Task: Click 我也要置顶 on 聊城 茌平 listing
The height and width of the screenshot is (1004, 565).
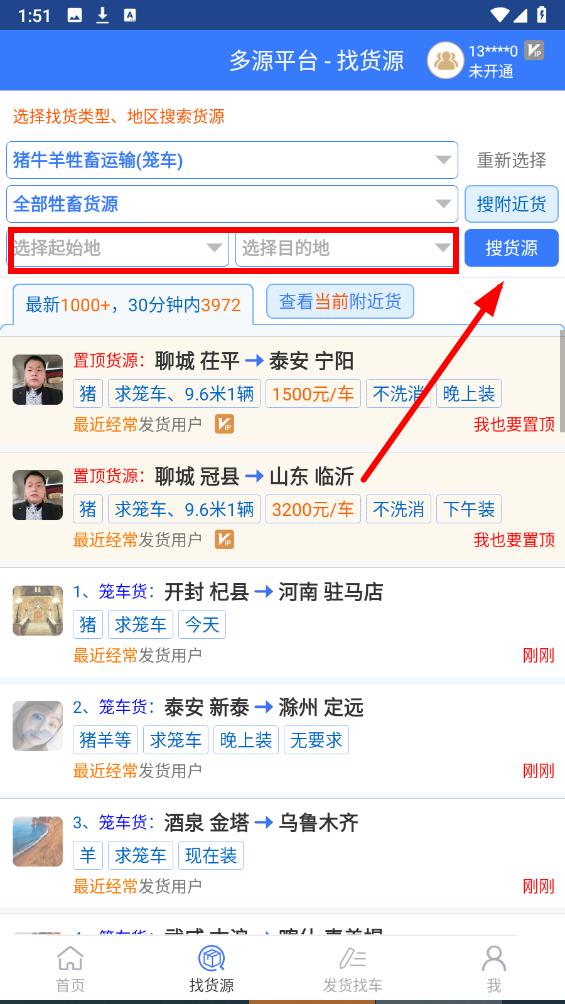Action: tap(514, 424)
